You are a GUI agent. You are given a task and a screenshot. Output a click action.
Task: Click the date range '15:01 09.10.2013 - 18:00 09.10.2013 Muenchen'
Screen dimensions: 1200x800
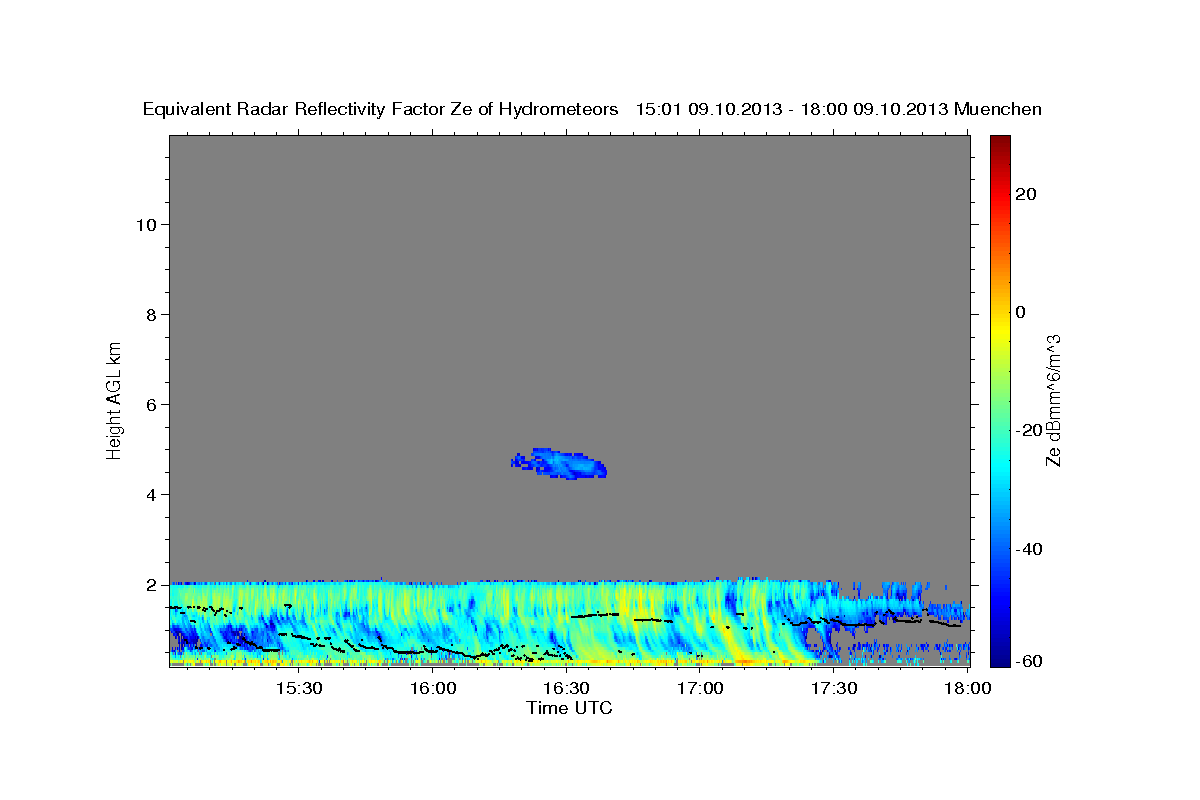click(x=839, y=110)
